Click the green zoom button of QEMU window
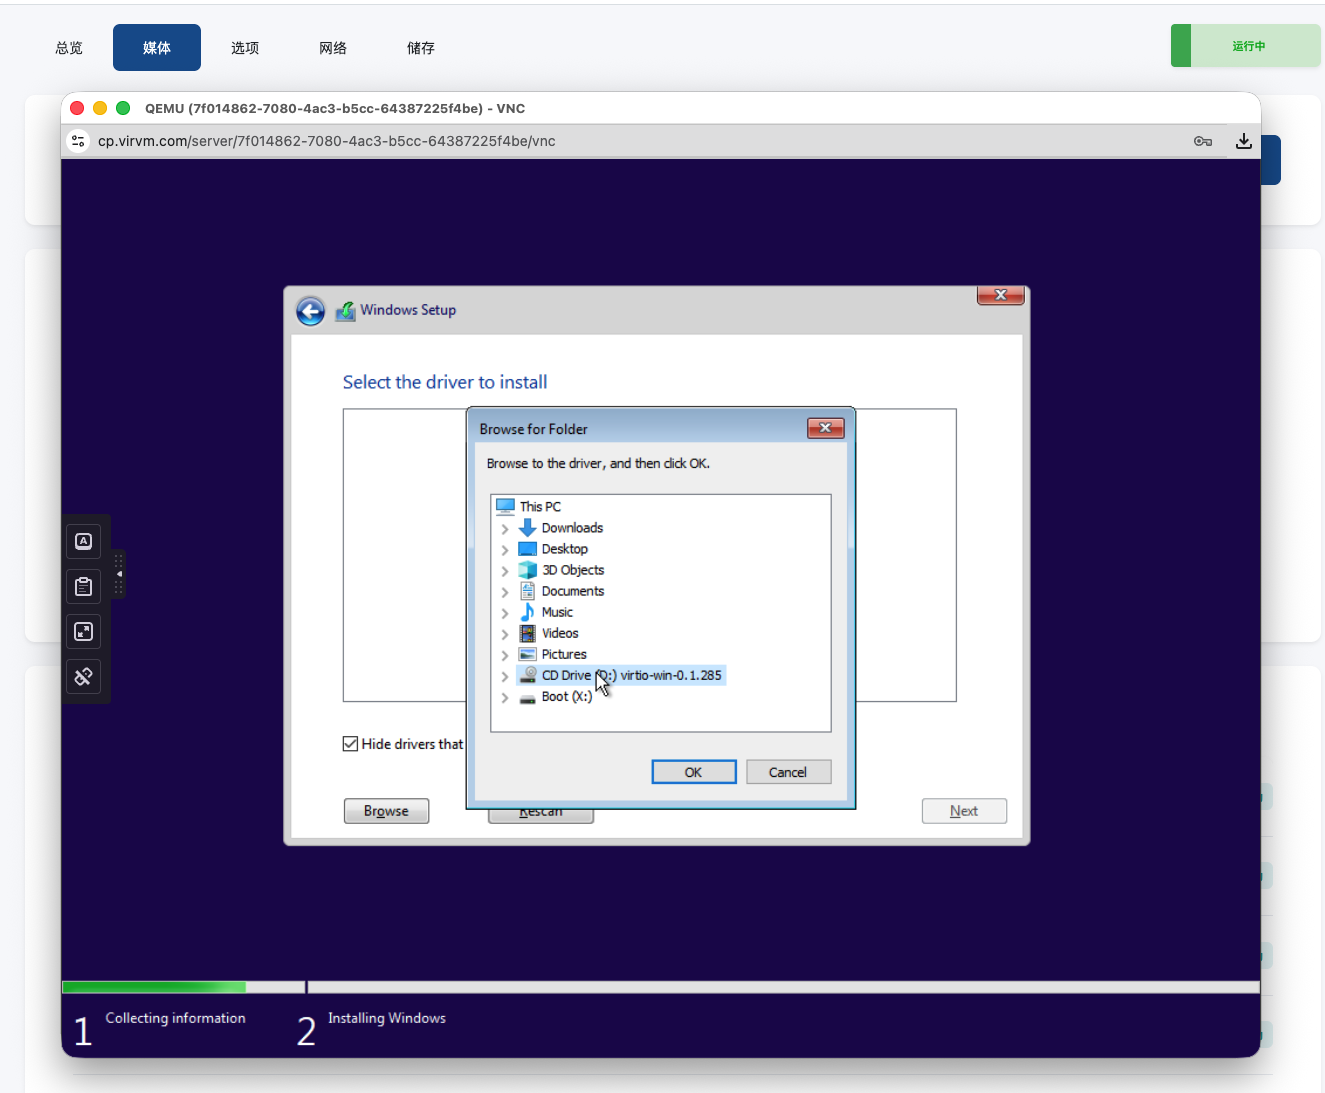1325x1093 pixels. point(123,108)
